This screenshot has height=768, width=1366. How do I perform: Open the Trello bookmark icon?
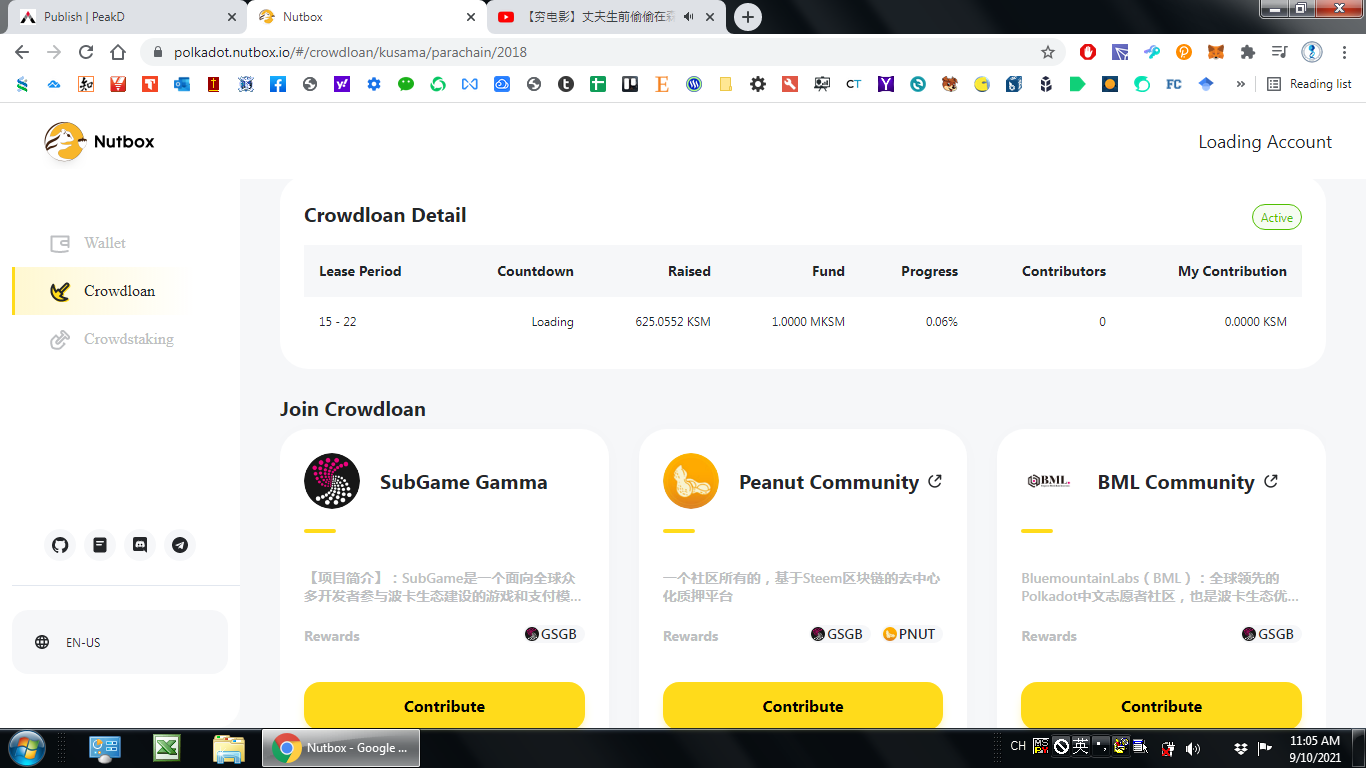(x=630, y=85)
